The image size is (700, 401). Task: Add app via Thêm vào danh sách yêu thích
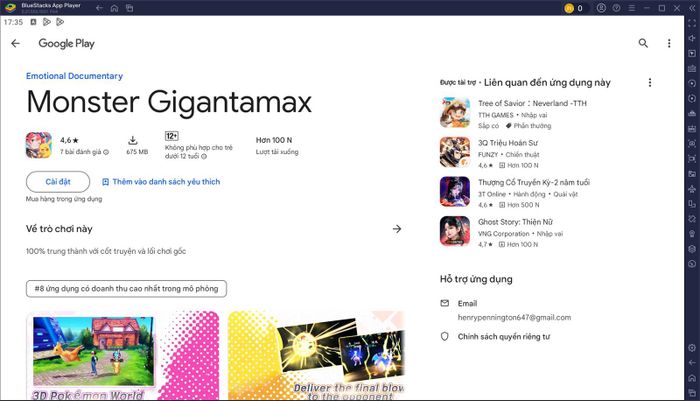click(x=161, y=182)
